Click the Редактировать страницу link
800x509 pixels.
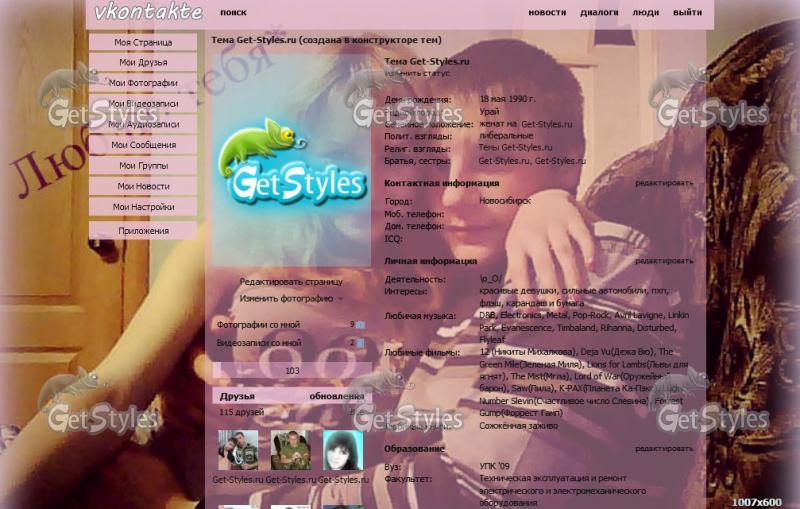pyautogui.click(x=291, y=282)
